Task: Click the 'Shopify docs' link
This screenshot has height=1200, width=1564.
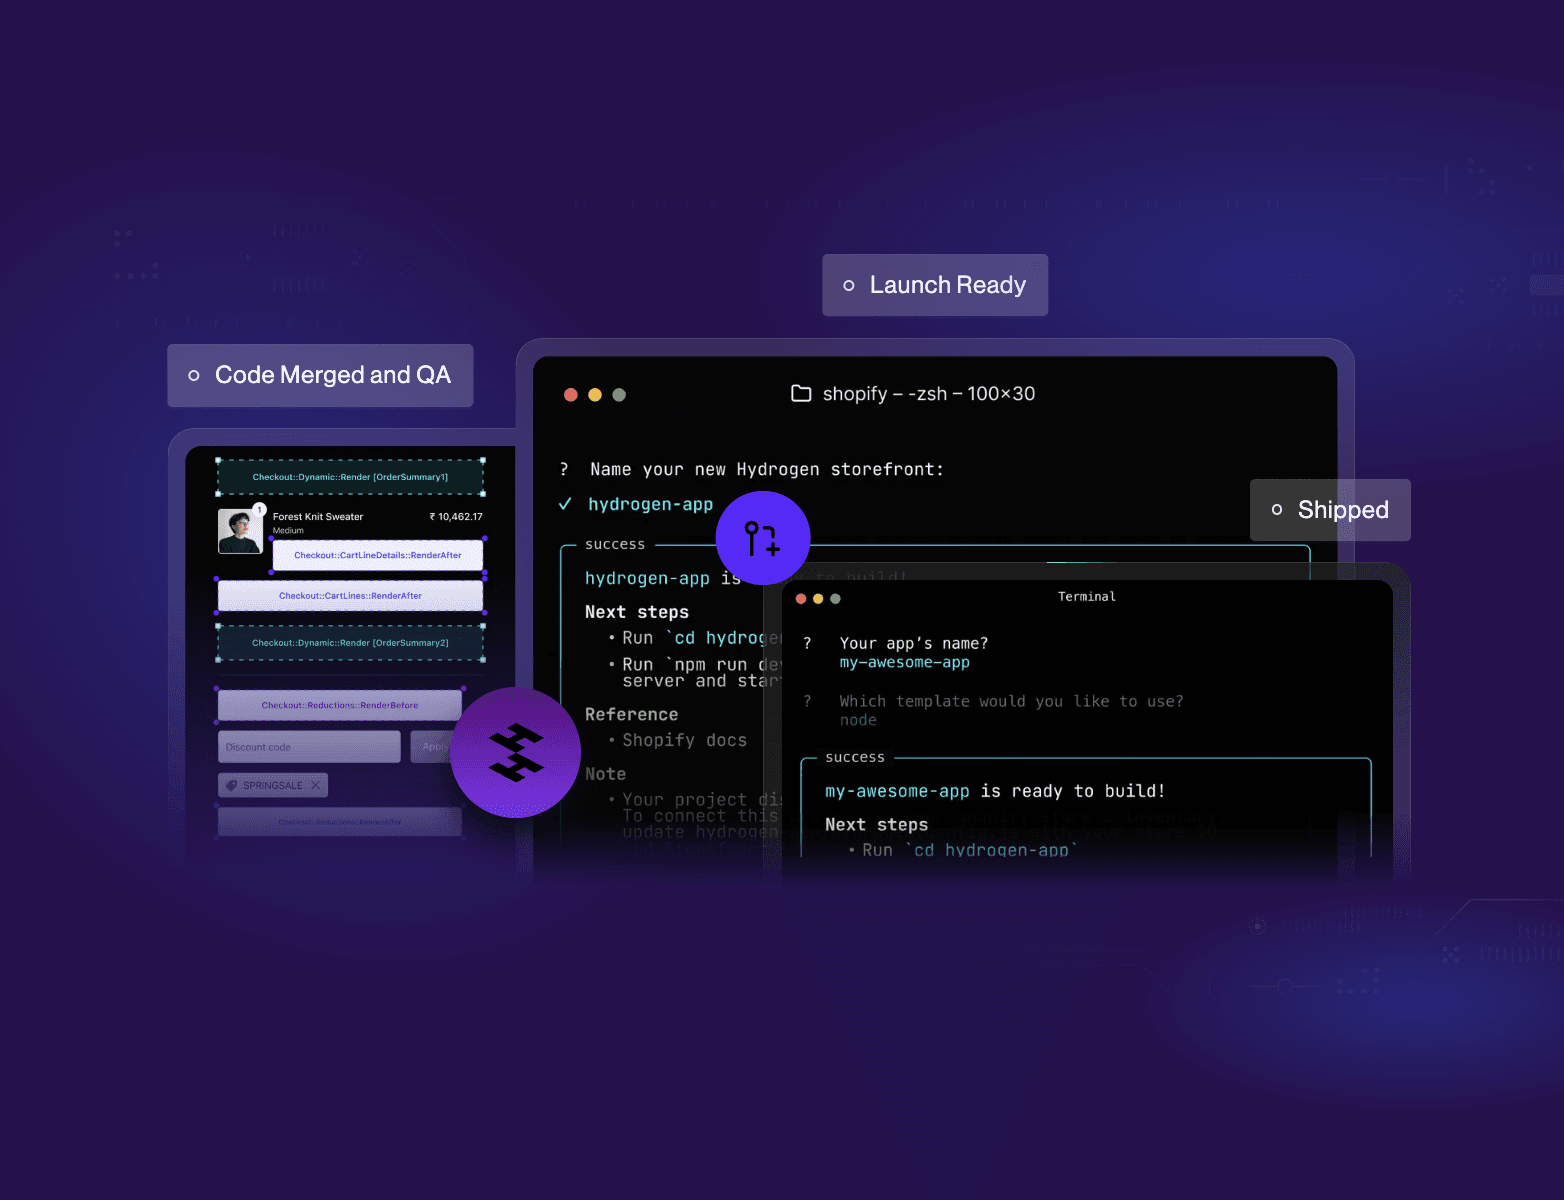Action: point(685,740)
